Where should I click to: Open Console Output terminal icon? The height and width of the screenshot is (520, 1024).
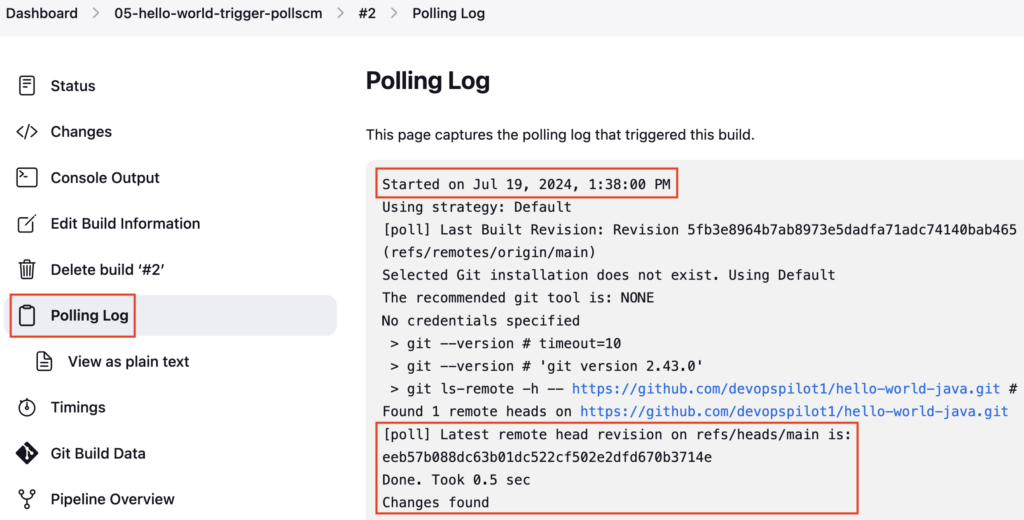pyautogui.click(x=27, y=178)
